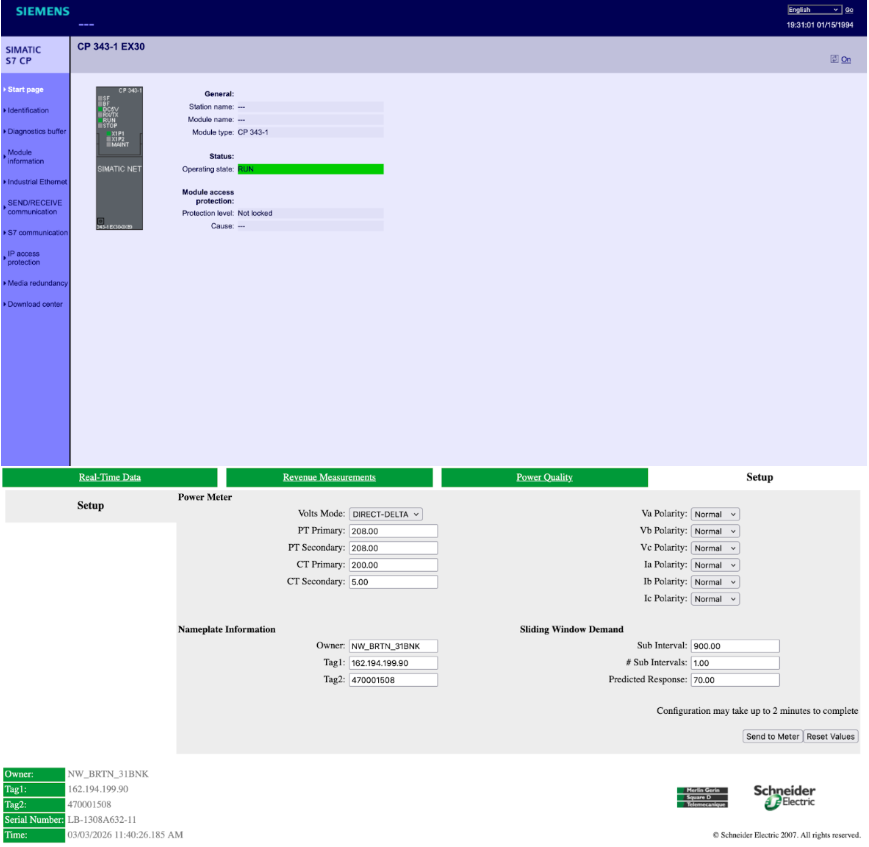This screenshot has width=869, height=847.
Task: Click the refresh icon beside the On link
Action: (834, 59)
